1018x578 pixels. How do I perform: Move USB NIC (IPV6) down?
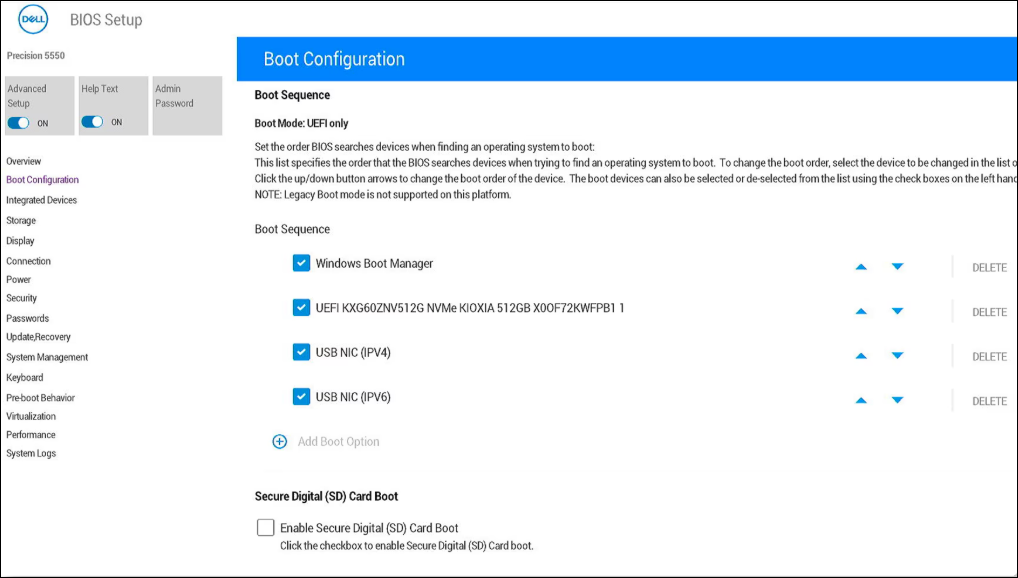[x=897, y=400]
